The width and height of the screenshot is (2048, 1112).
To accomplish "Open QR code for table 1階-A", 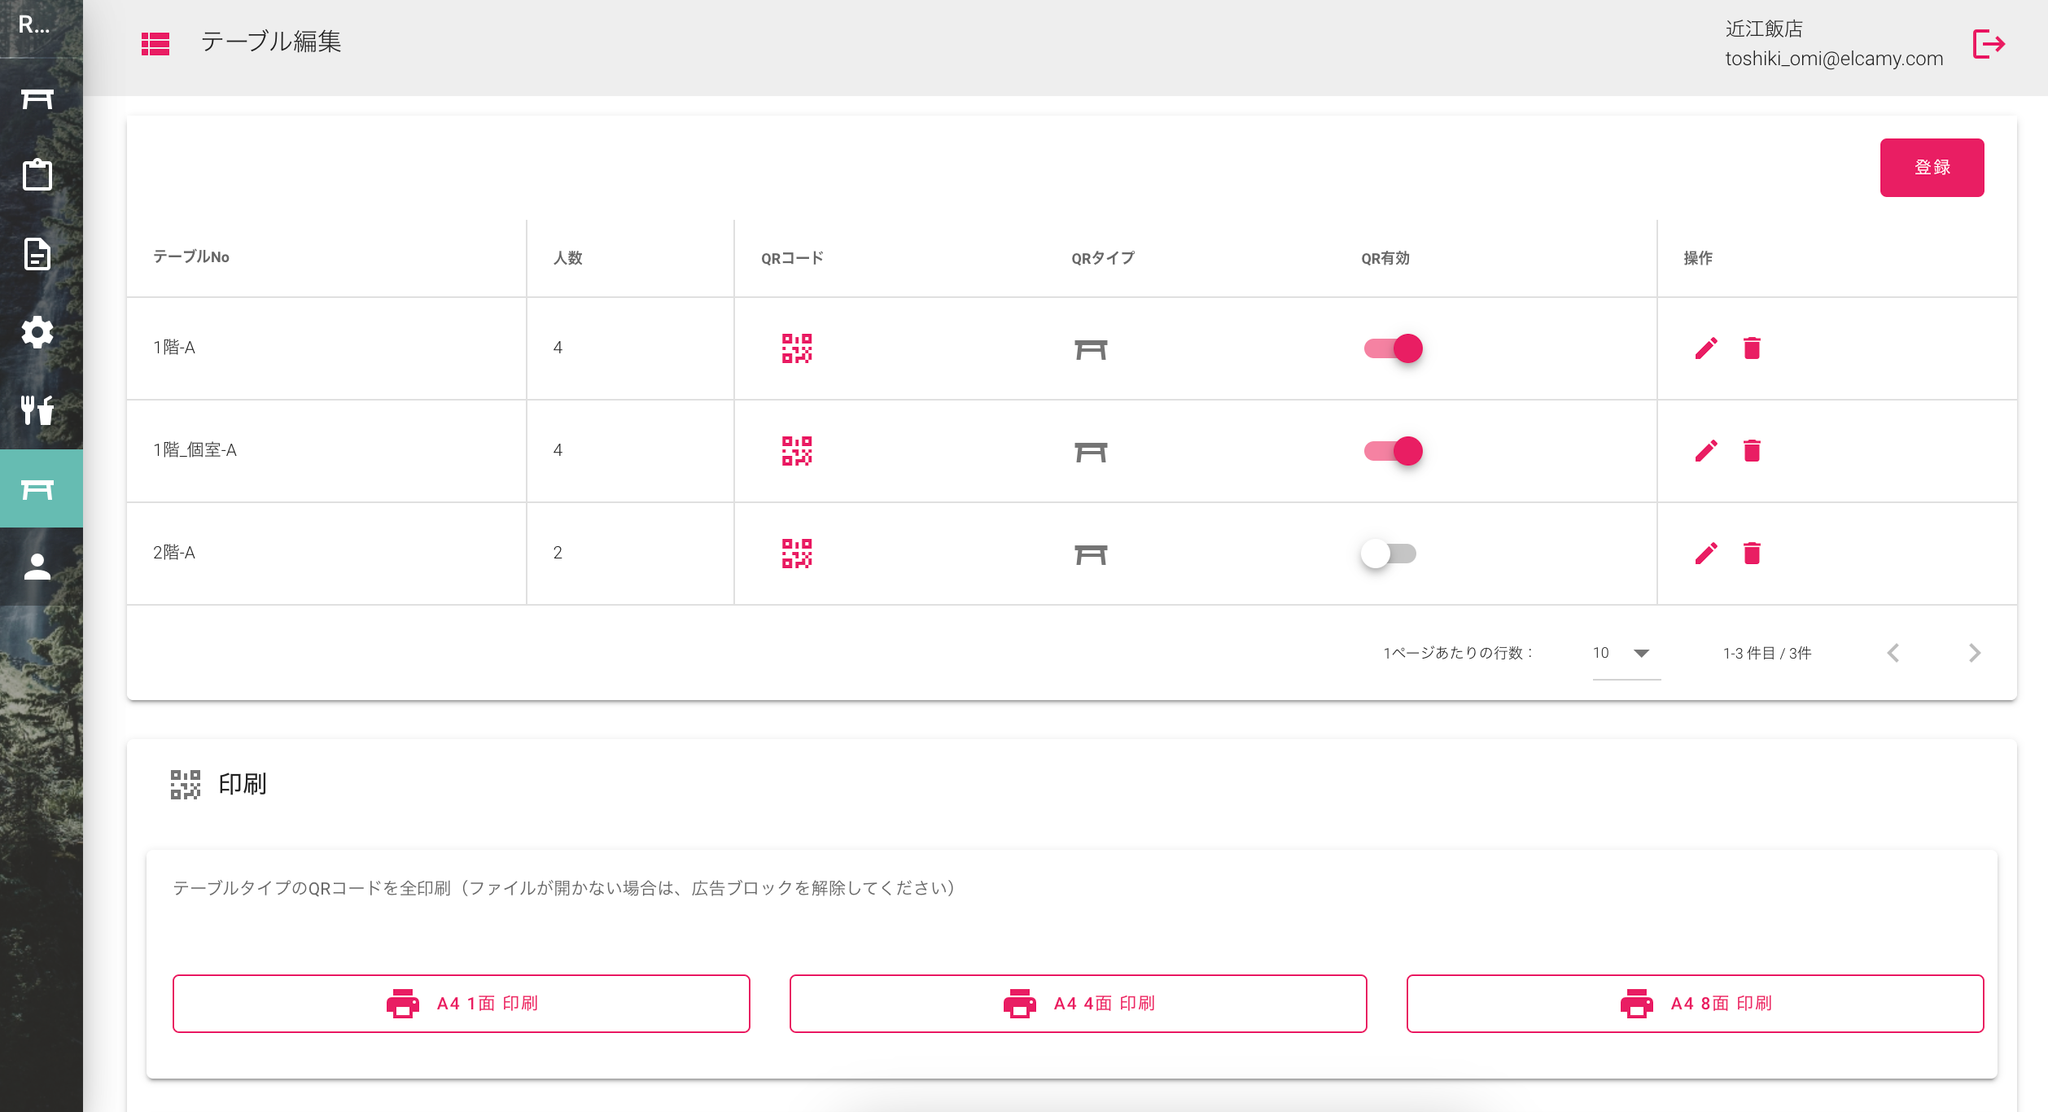I will point(796,348).
